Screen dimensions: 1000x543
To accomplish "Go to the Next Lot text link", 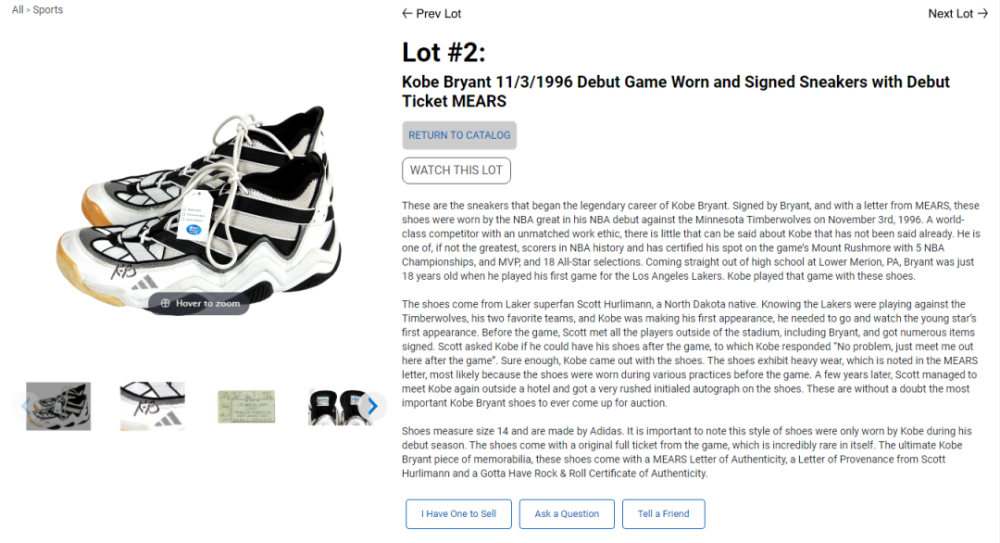I will 950,13.
